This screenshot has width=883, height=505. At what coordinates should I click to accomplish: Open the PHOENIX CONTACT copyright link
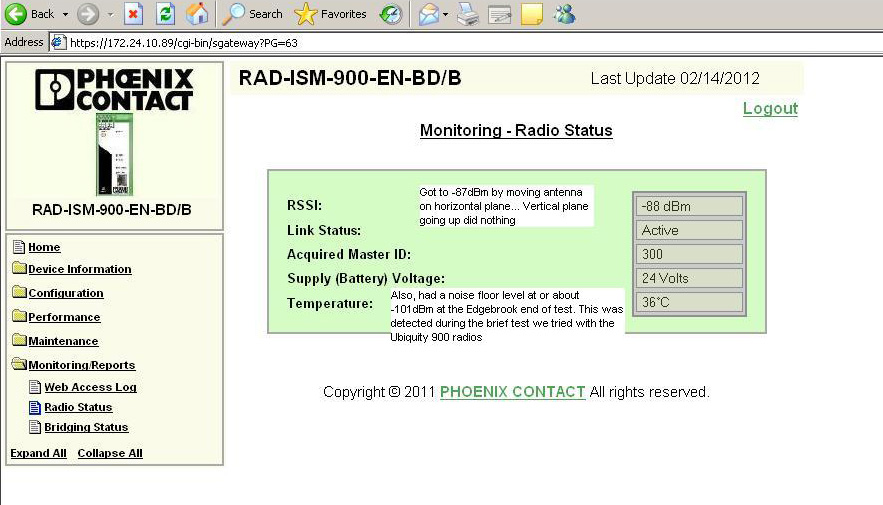tap(512, 392)
